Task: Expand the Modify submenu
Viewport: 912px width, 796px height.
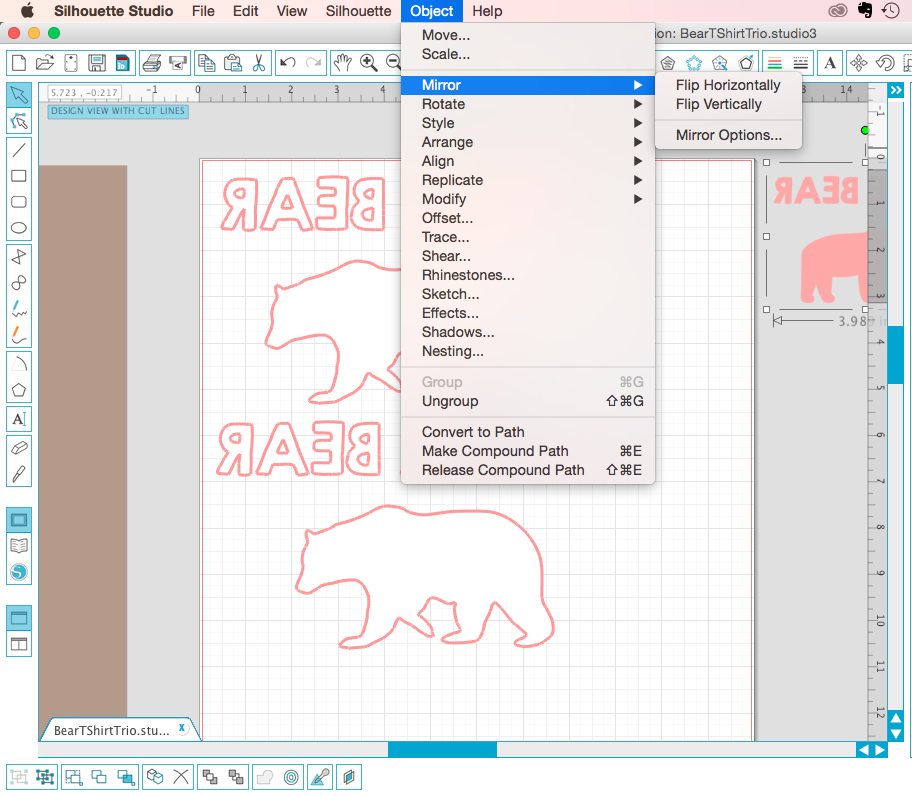Action: coord(528,199)
